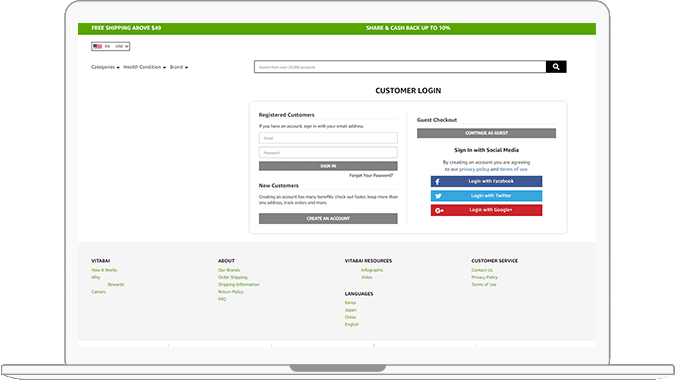The height and width of the screenshot is (380, 675).
Task: Open Terms of Use footer link
Action: [x=484, y=284]
